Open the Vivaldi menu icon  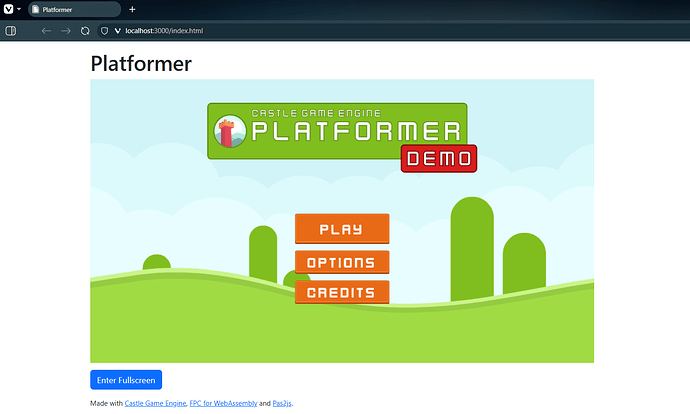8,9
